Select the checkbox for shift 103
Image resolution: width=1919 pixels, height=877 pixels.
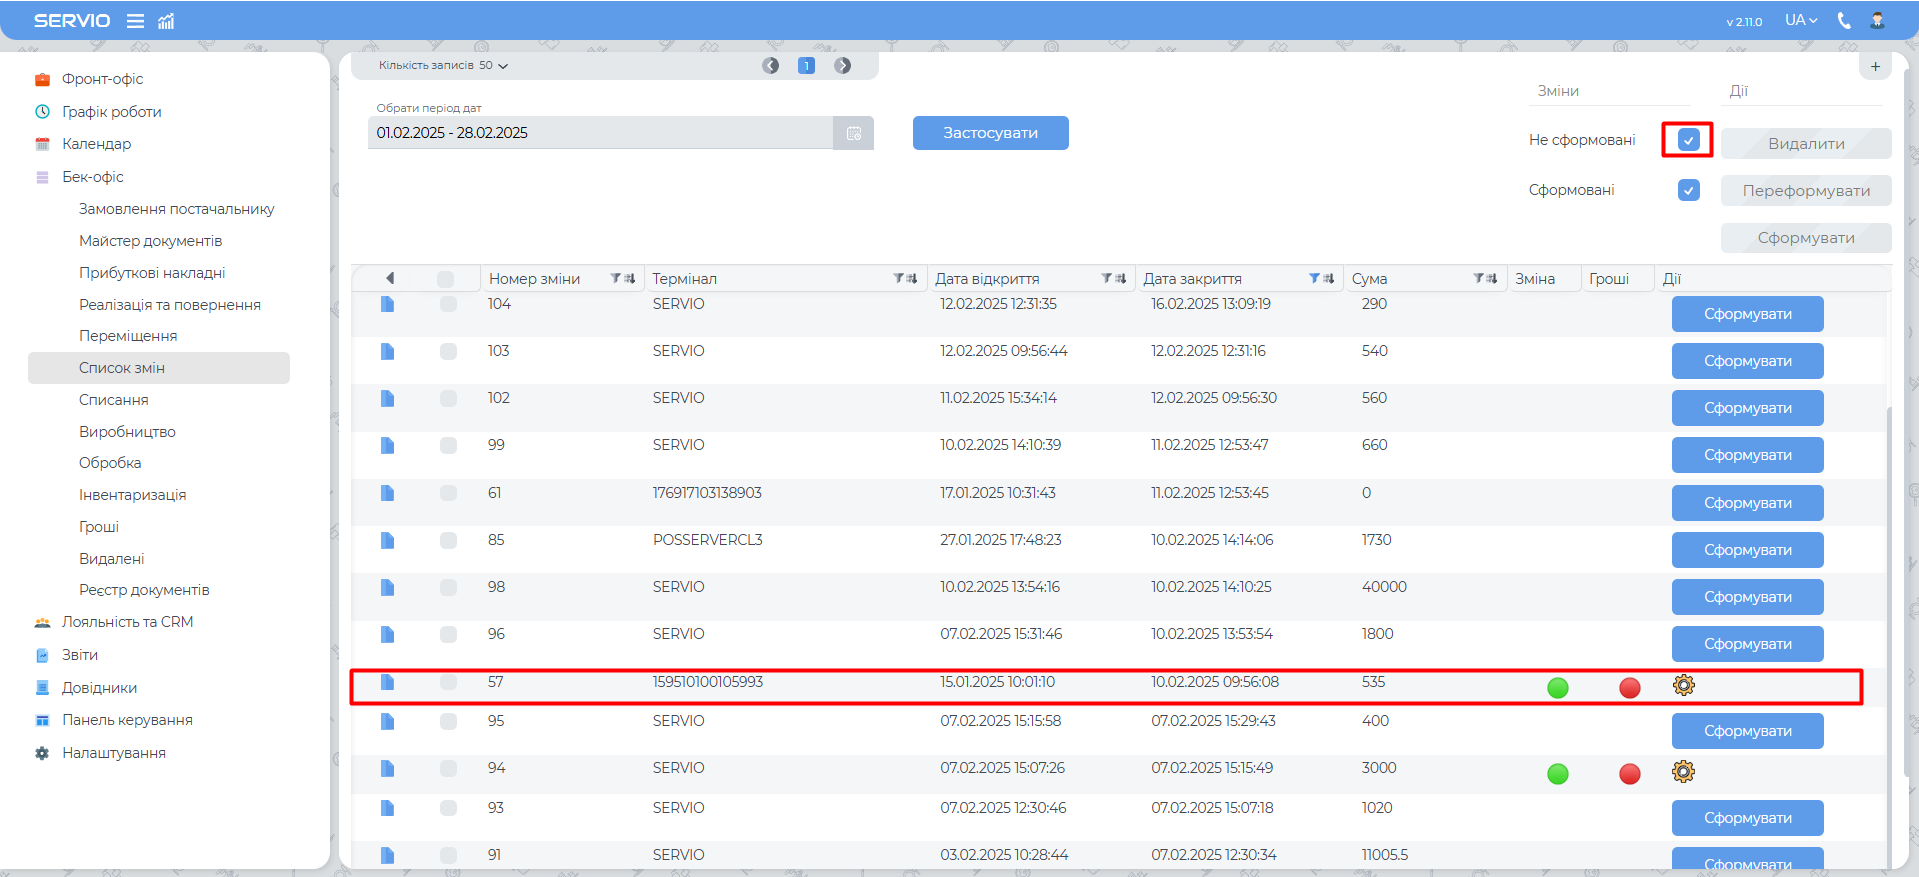point(448,351)
